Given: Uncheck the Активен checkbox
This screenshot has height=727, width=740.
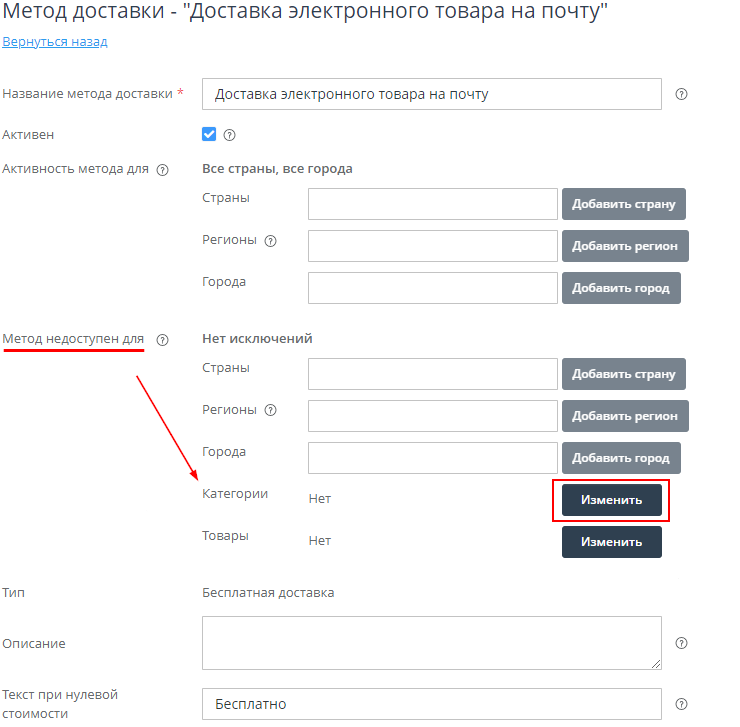Looking at the screenshot, I should pos(209,134).
